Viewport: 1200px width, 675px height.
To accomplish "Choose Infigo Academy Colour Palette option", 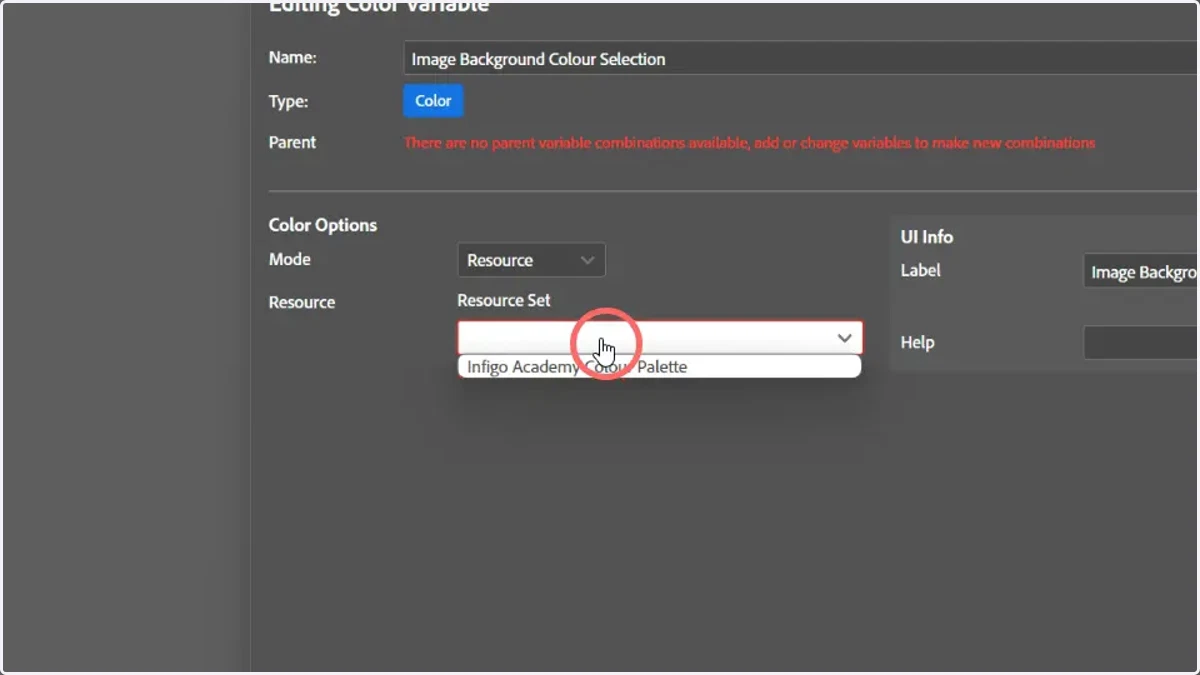I will [660, 367].
